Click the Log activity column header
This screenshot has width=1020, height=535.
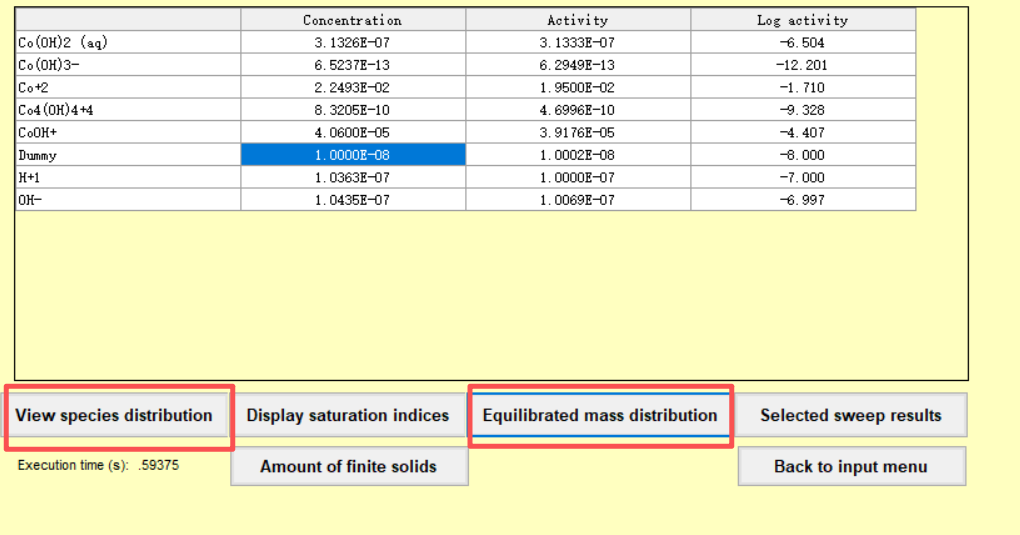click(x=802, y=20)
